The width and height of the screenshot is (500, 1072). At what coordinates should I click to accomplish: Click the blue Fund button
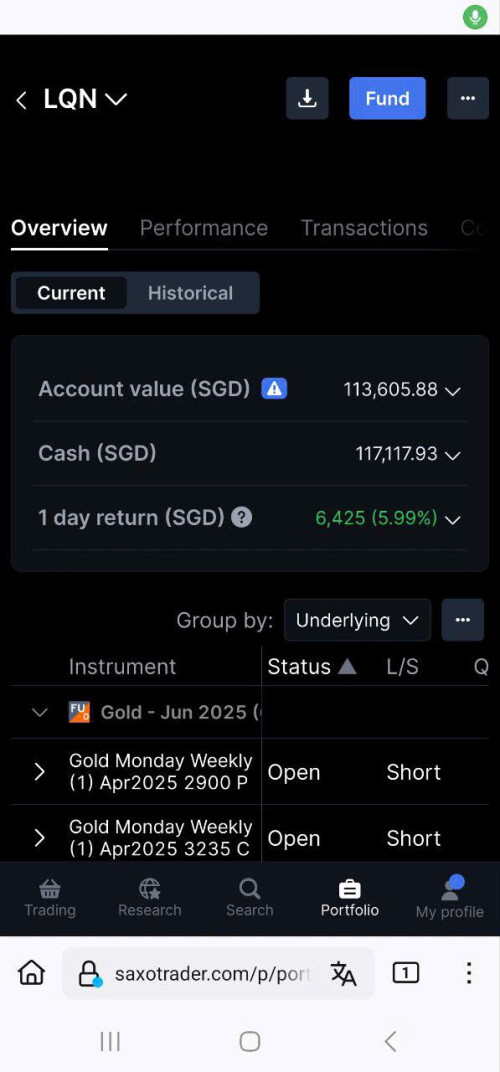tap(387, 98)
